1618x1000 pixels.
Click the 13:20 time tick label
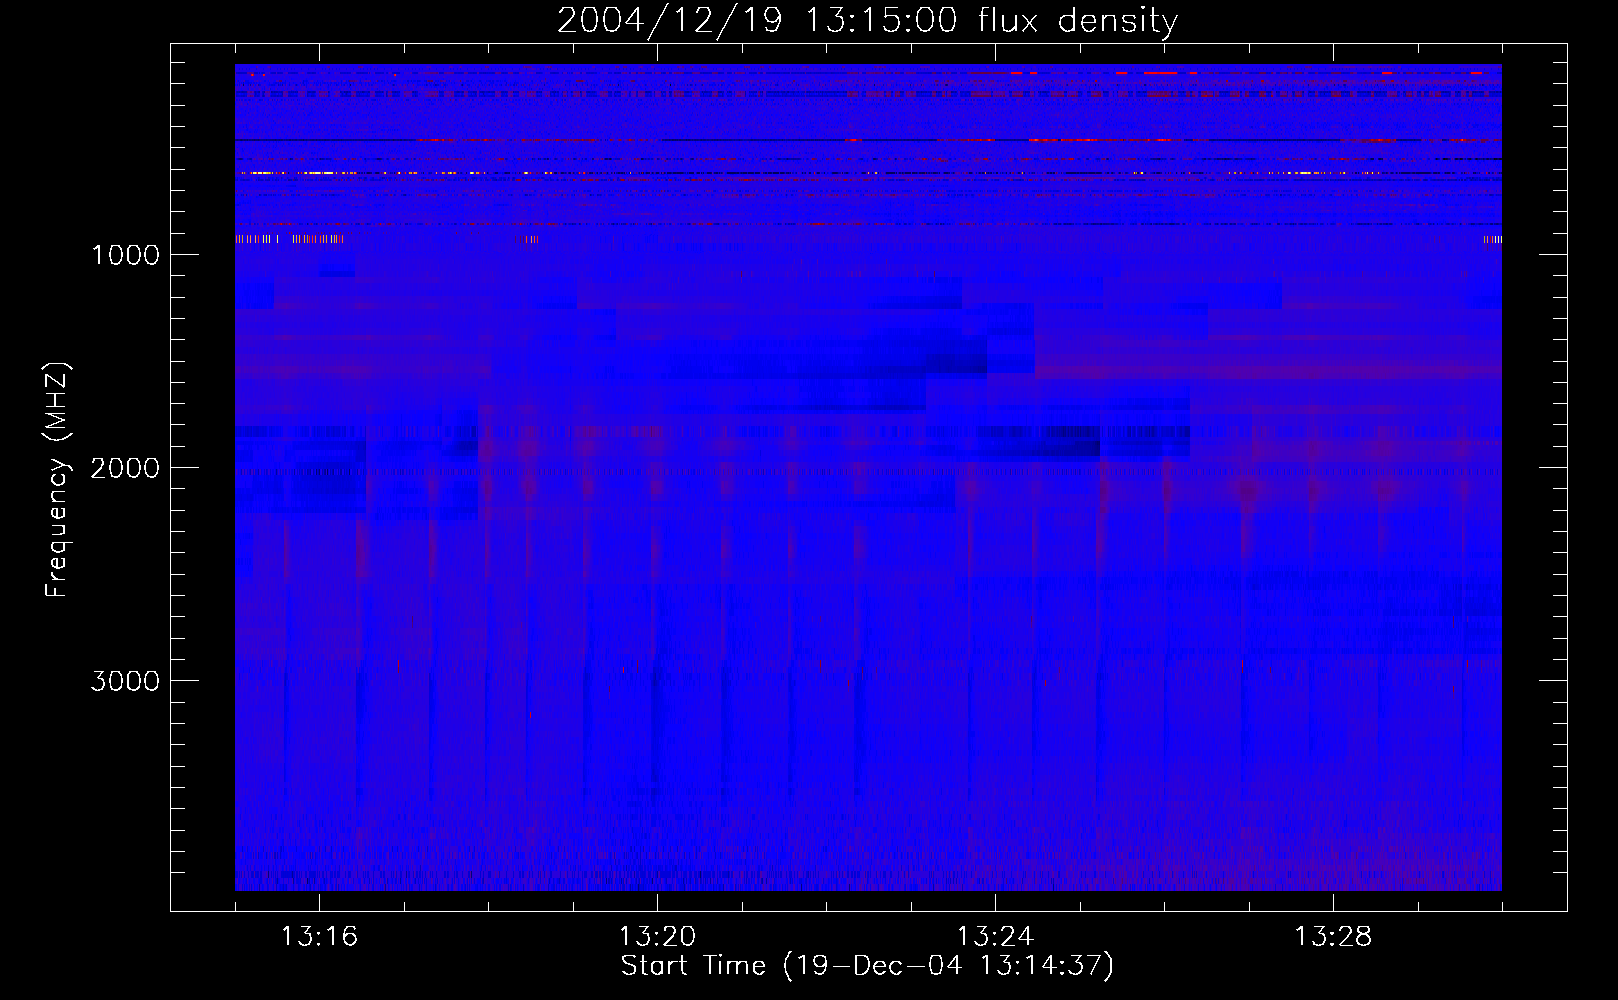click(x=657, y=937)
